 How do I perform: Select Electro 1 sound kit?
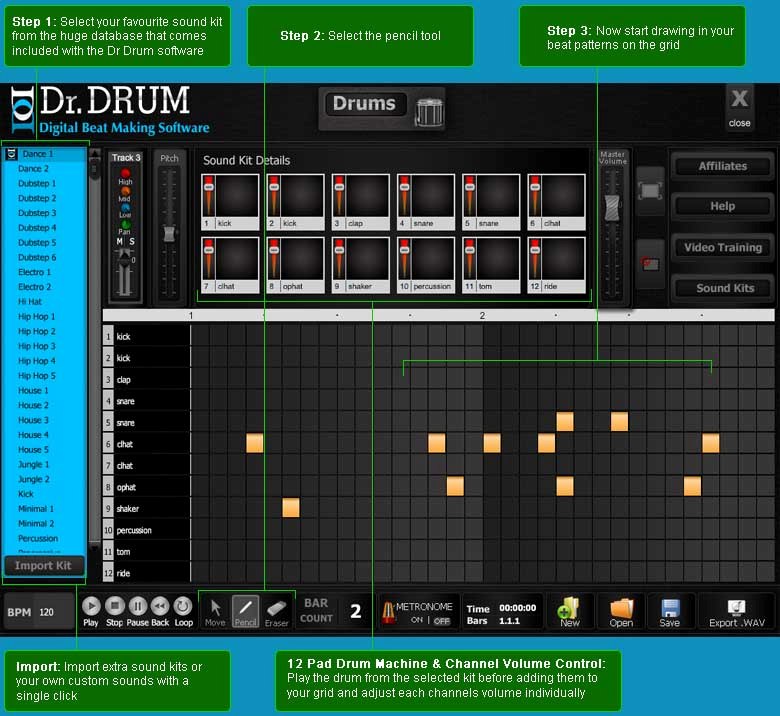(45, 272)
